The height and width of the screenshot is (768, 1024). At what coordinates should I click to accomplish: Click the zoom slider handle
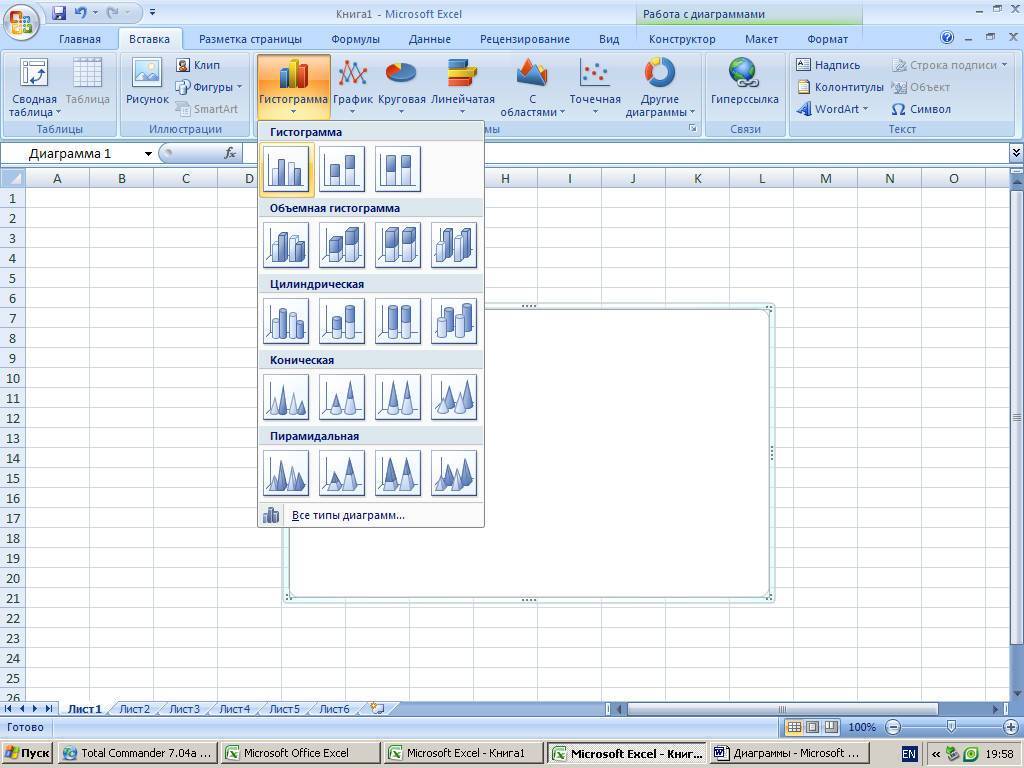[951, 726]
